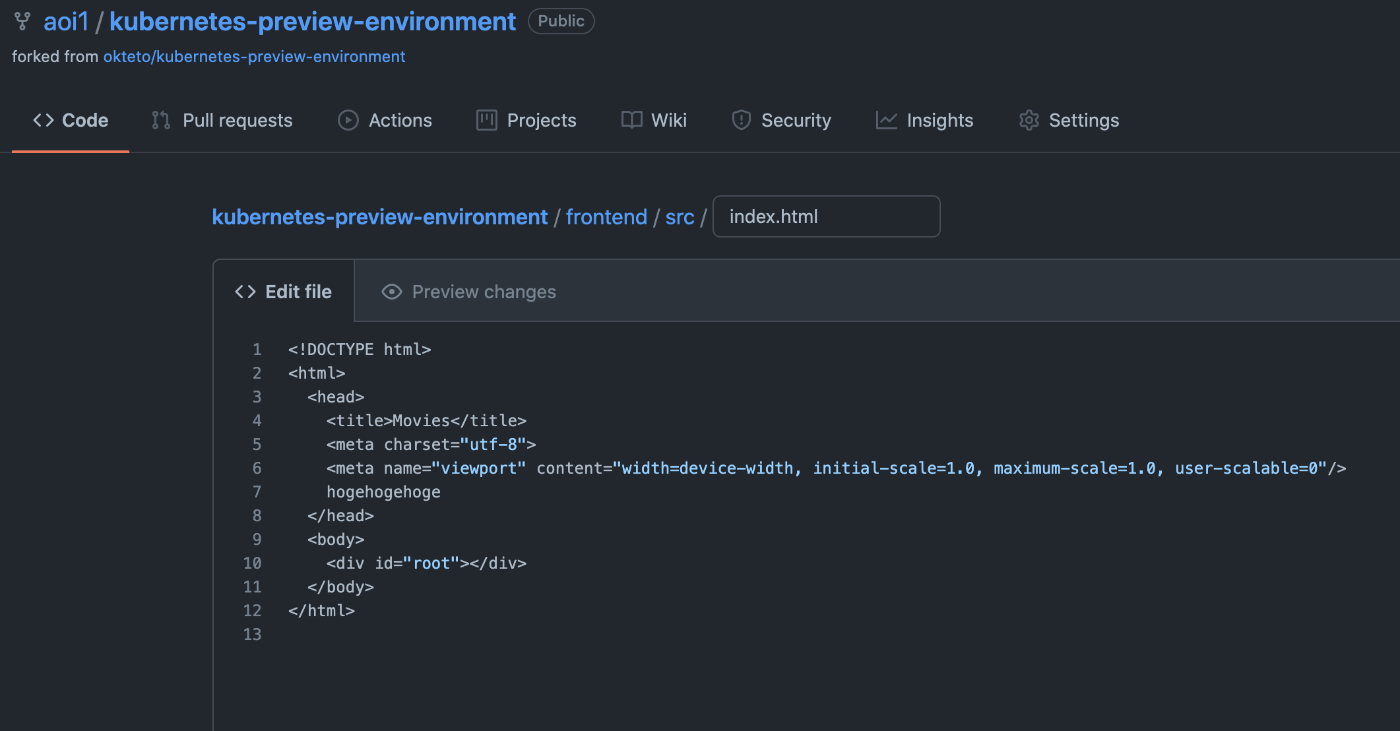1400x731 pixels.
Task: Click the closing head tag line
Action: 340,516
